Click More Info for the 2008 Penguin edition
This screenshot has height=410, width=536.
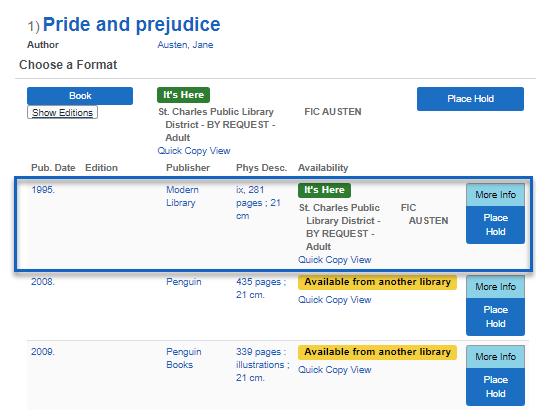(x=495, y=287)
